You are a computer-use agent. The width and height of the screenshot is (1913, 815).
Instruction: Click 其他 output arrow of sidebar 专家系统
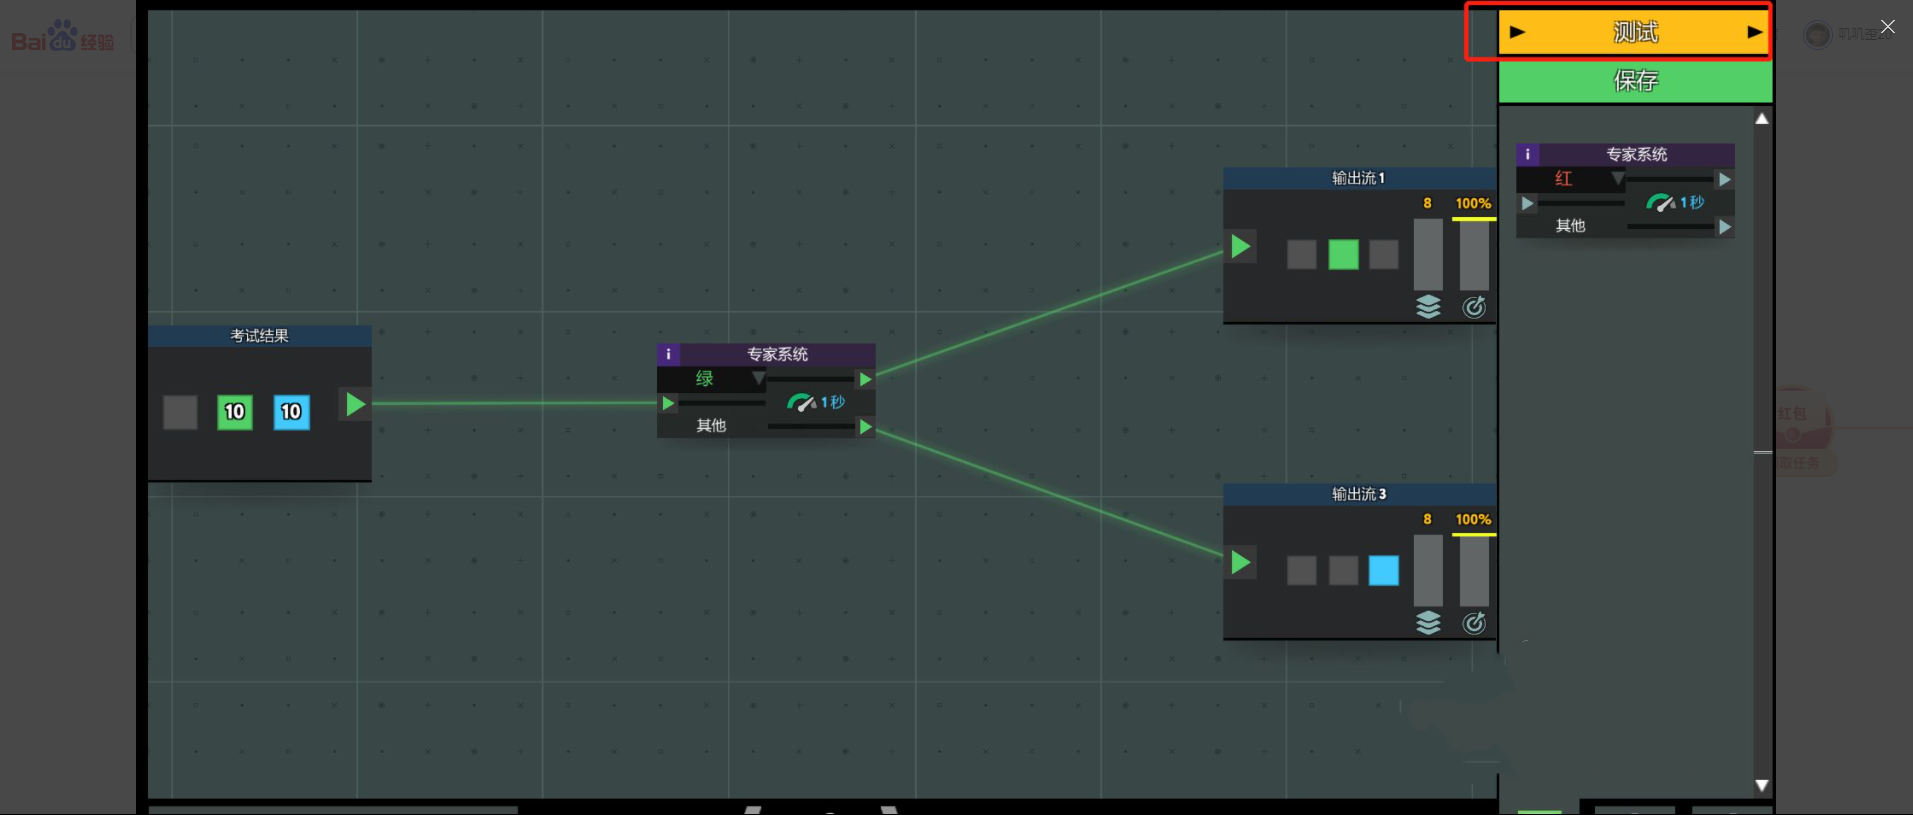coord(1725,227)
